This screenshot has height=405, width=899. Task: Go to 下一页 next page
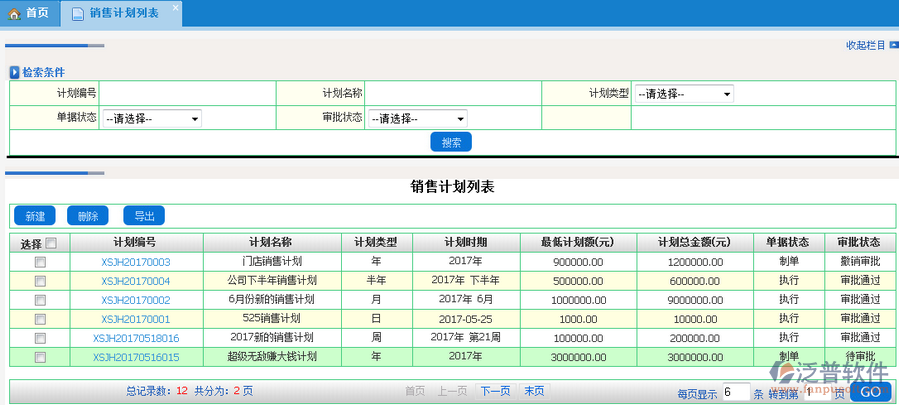pyautogui.click(x=496, y=391)
